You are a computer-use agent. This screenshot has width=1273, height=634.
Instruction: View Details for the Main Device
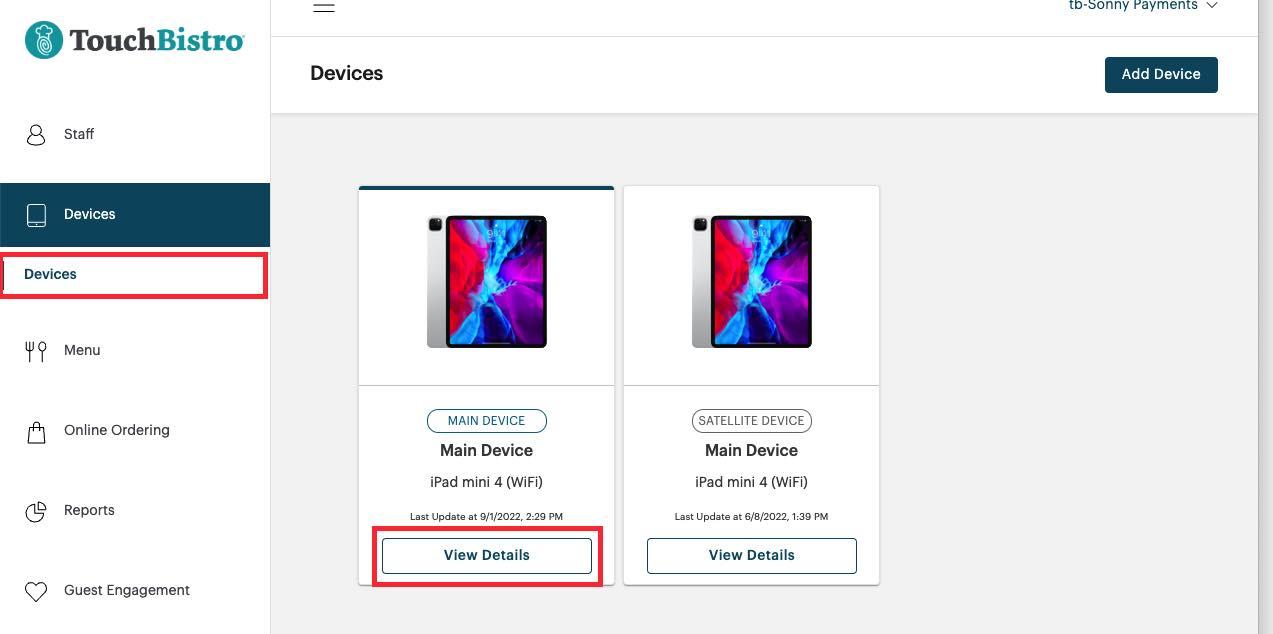click(x=486, y=555)
